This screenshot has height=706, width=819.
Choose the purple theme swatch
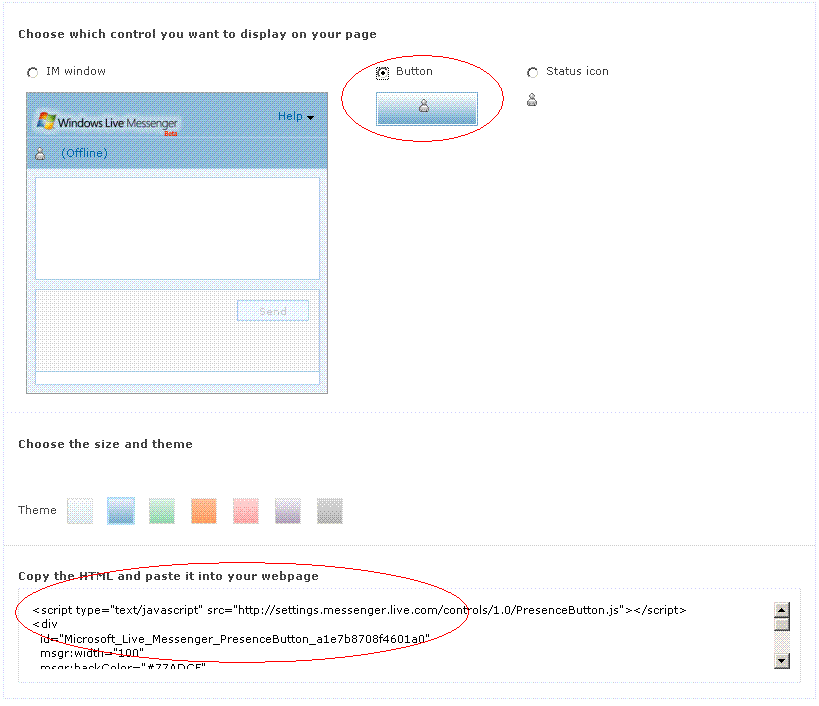pos(288,511)
